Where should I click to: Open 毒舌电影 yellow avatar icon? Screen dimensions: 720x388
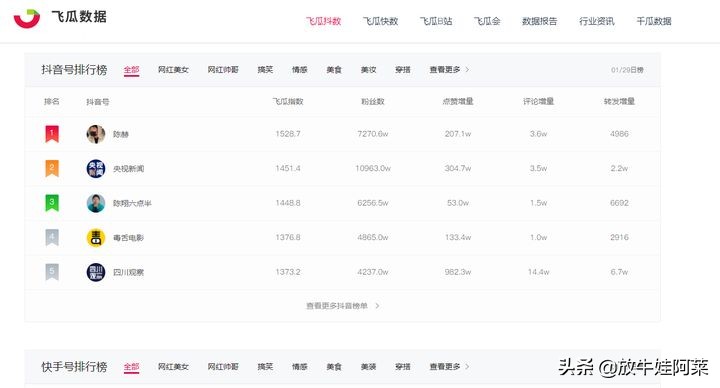(96, 238)
